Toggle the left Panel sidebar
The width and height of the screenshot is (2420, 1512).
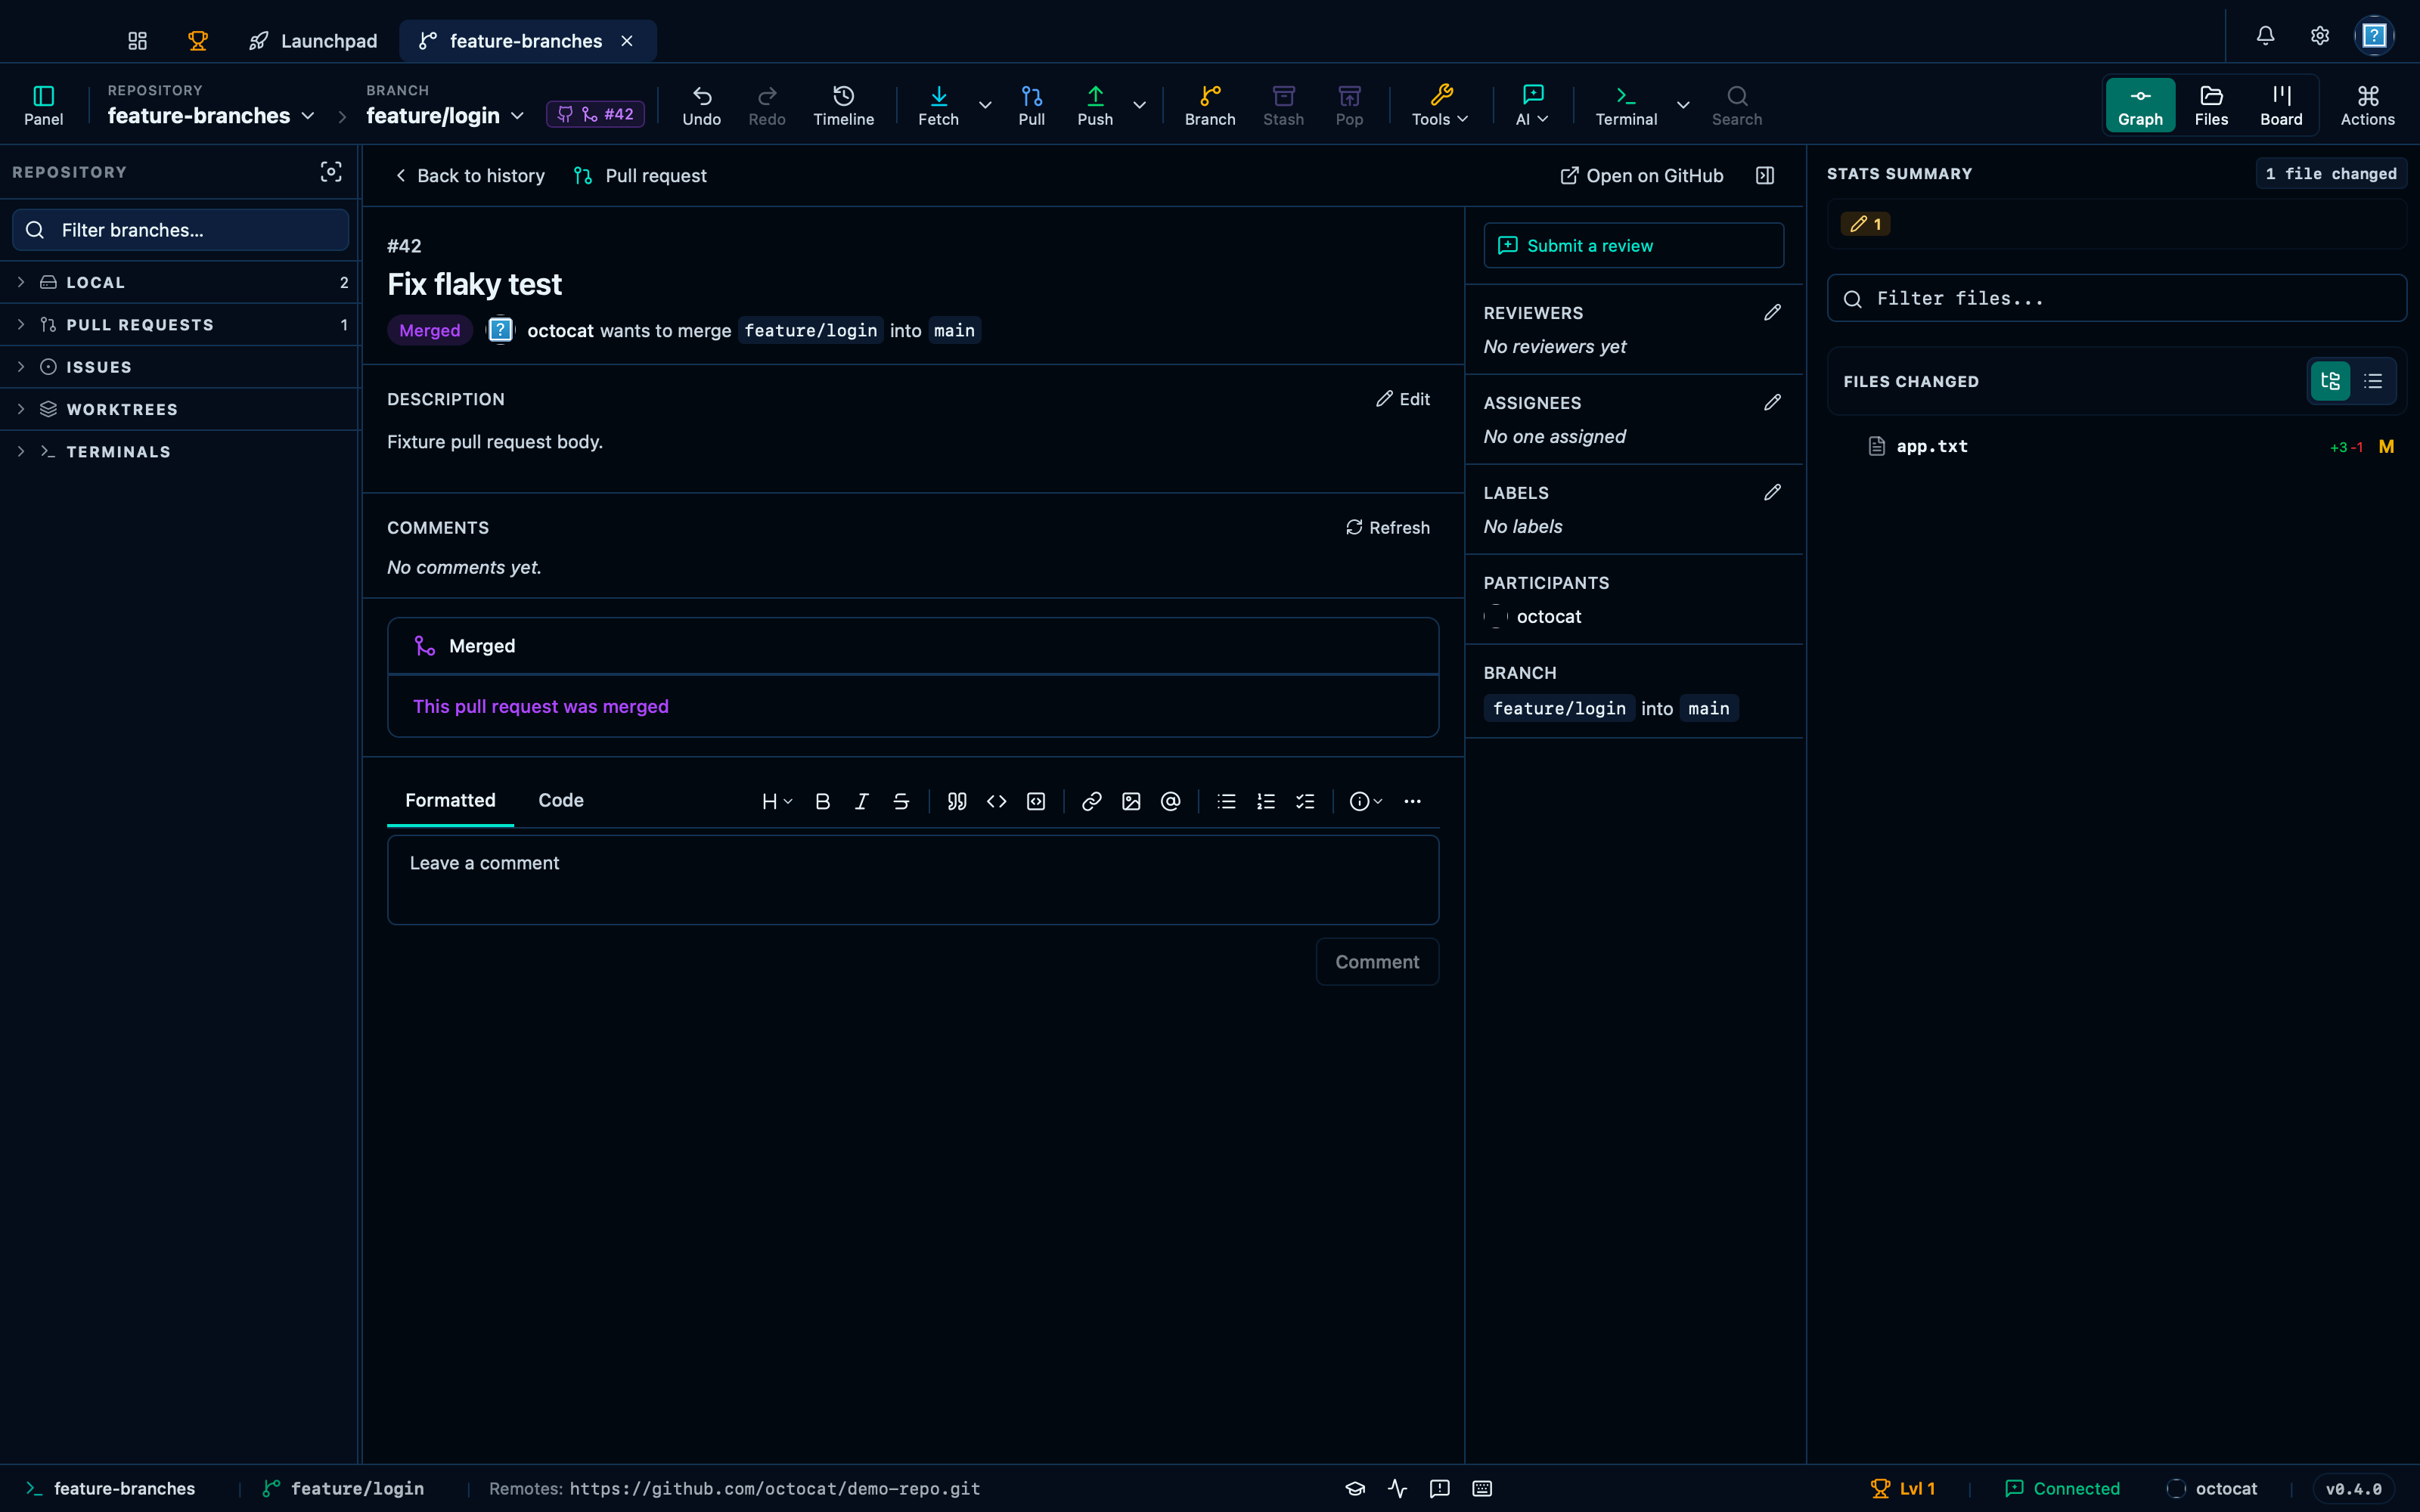tap(43, 105)
